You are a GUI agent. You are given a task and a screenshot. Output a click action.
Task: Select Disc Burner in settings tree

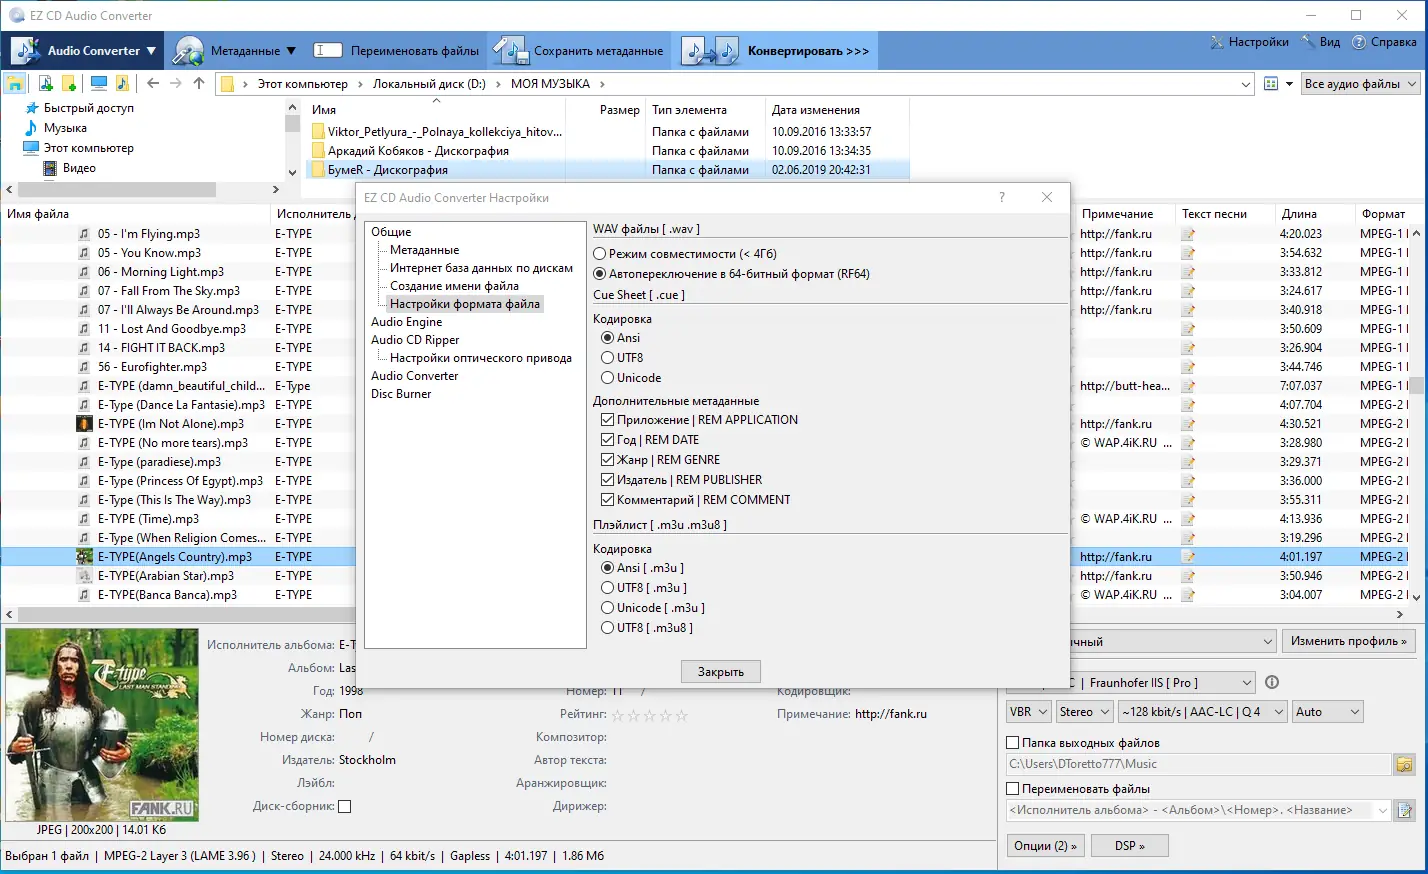point(401,394)
